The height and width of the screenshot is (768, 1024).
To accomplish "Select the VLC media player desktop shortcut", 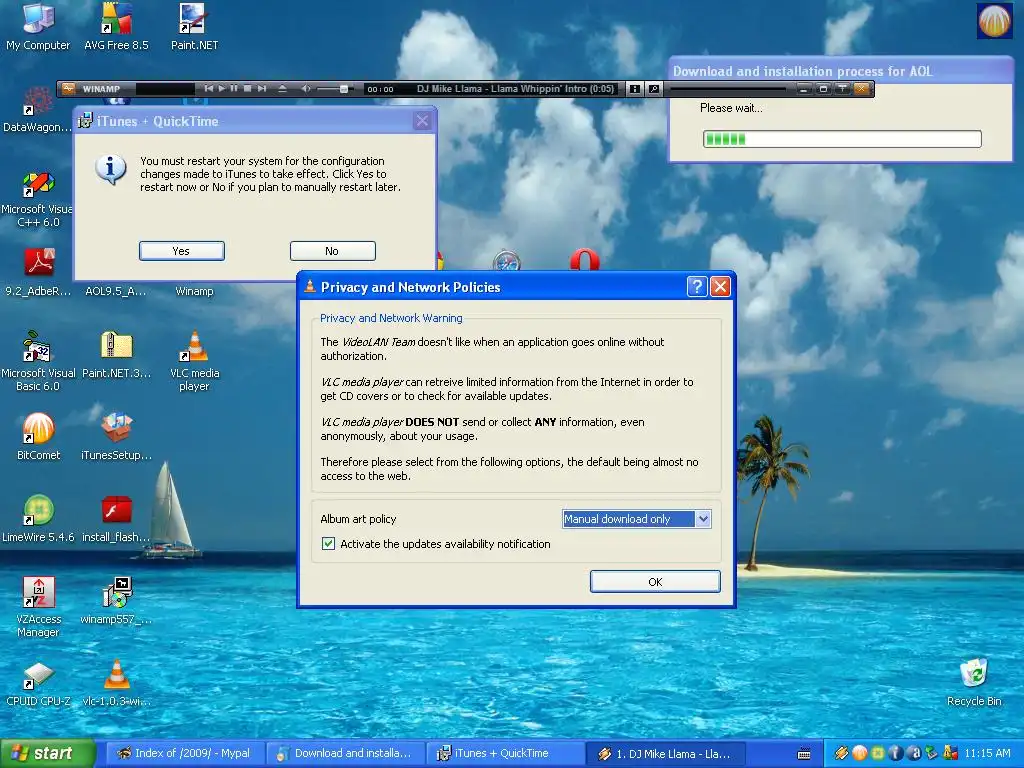I will (x=194, y=362).
